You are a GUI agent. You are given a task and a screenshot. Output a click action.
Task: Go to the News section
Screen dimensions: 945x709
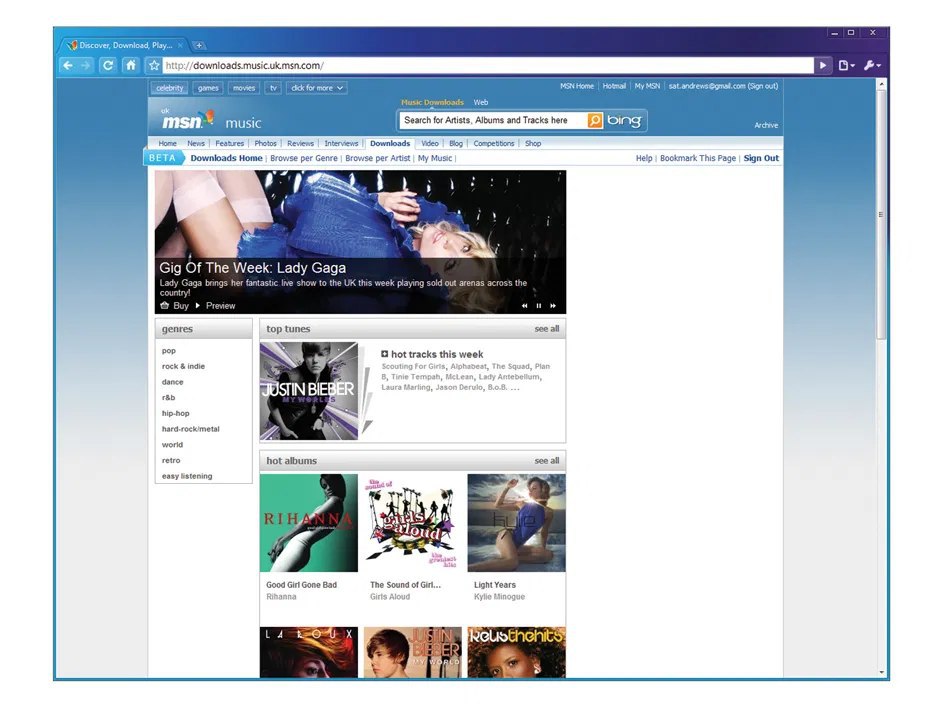coord(196,143)
